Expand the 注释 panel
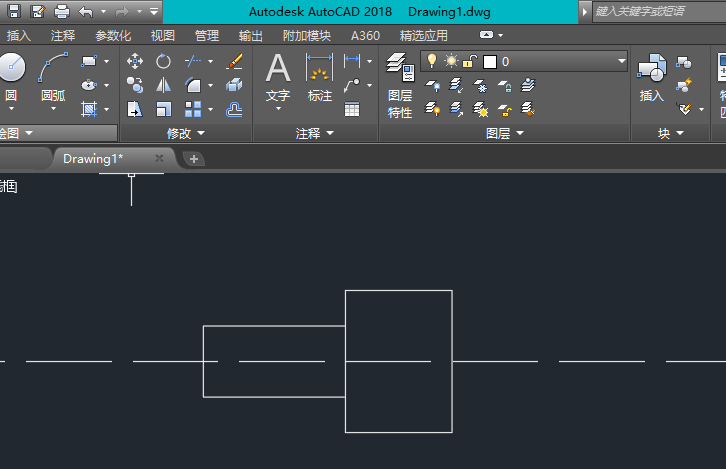Image resolution: width=726 pixels, height=469 pixels. pyautogui.click(x=314, y=133)
